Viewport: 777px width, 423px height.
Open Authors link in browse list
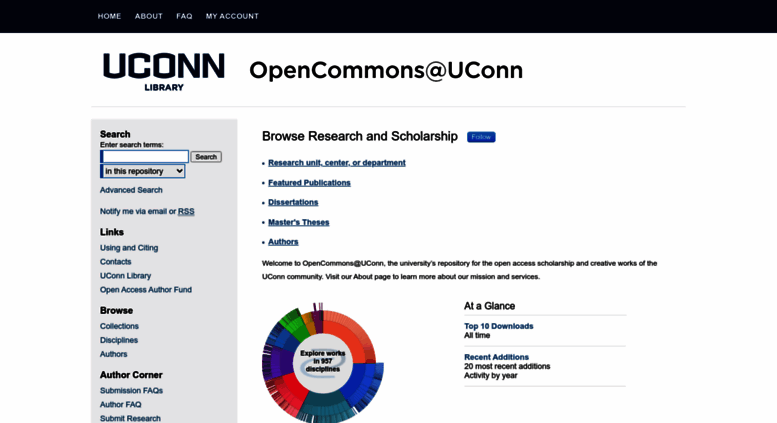(283, 242)
